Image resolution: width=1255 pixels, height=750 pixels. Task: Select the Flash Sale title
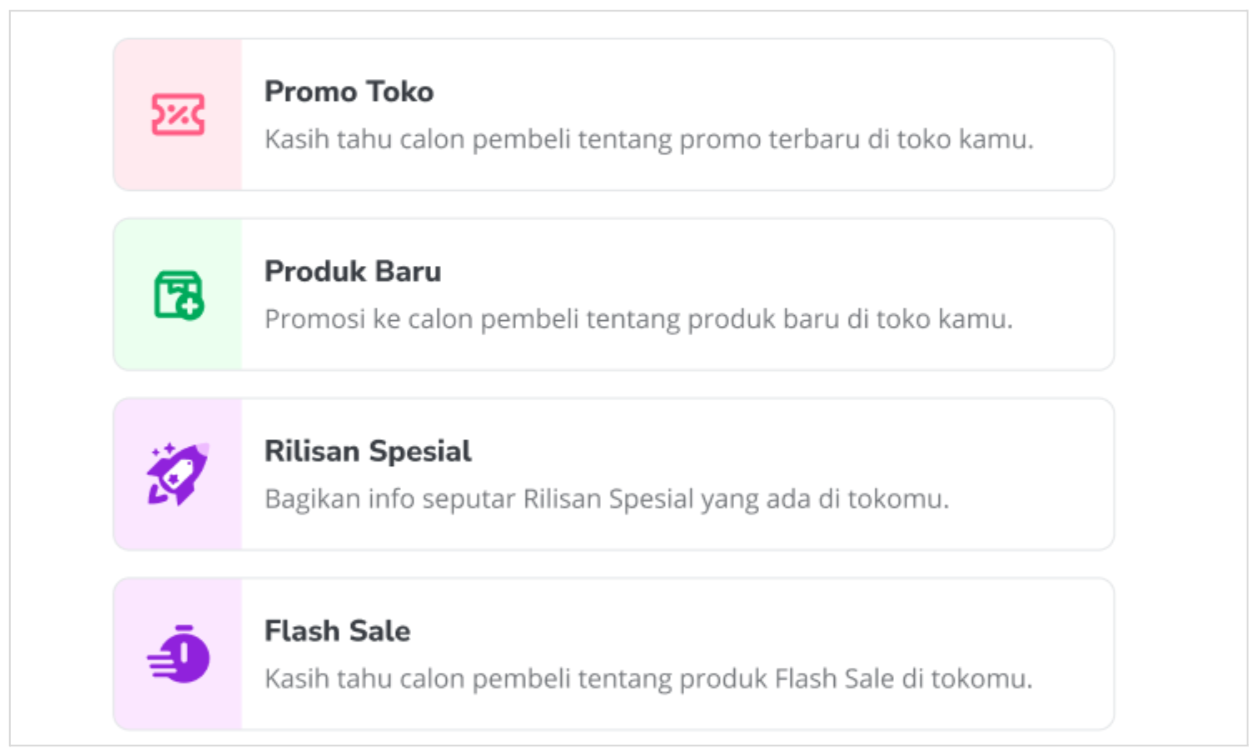(337, 631)
